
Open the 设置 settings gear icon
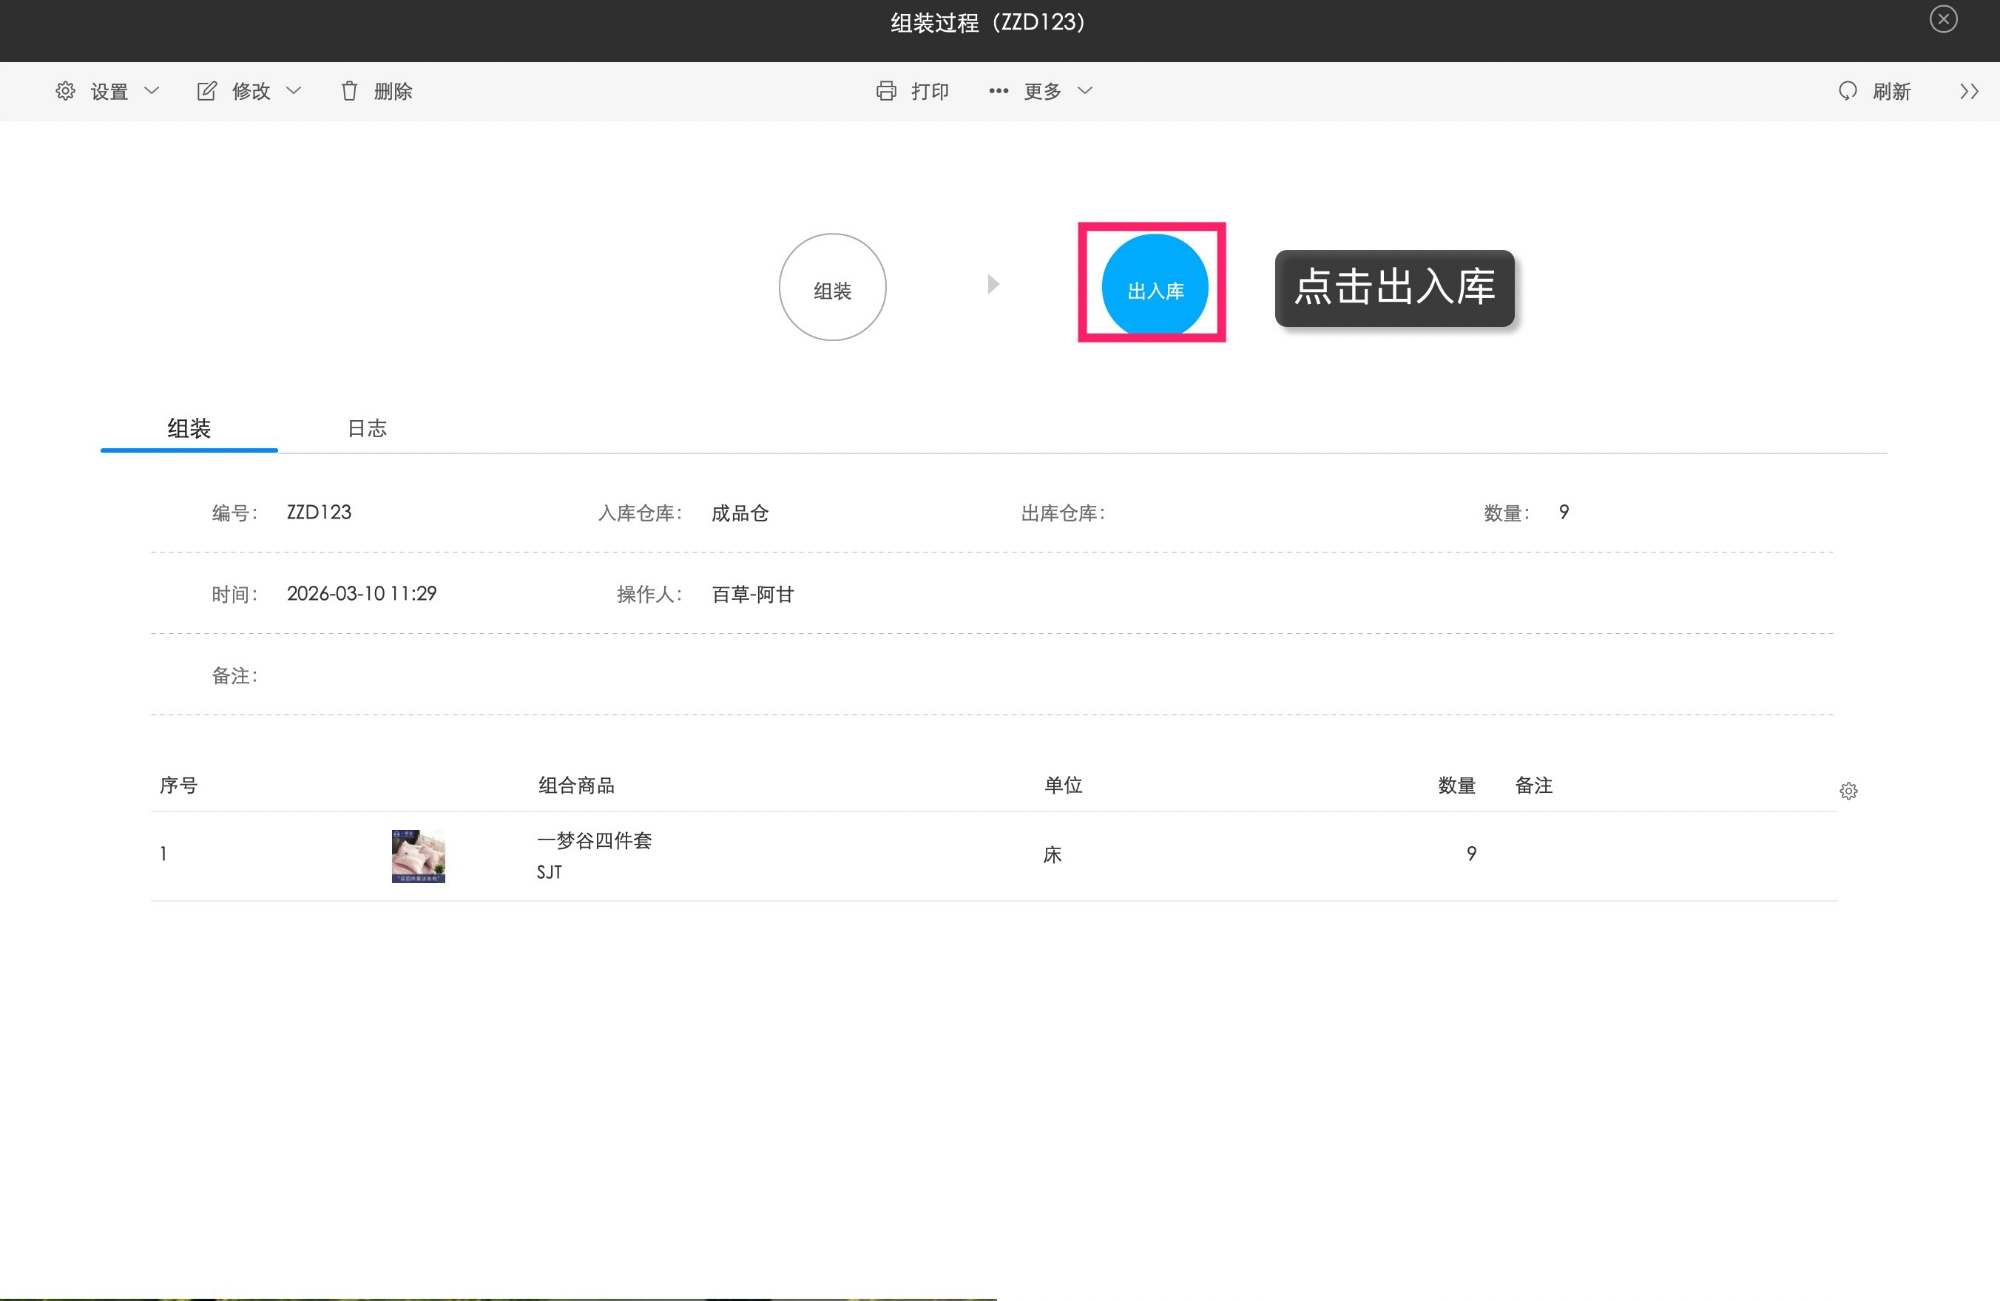pos(64,91)
